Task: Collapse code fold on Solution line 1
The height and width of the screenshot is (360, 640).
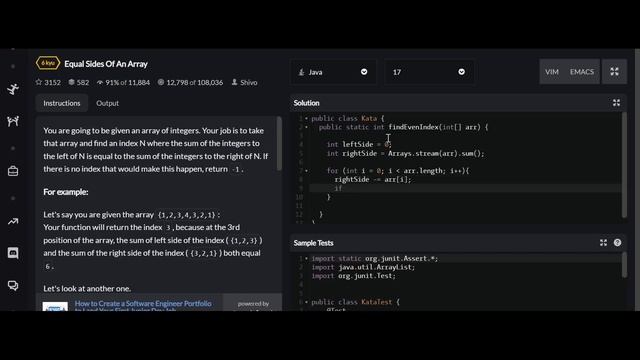Action: point(307,118)
